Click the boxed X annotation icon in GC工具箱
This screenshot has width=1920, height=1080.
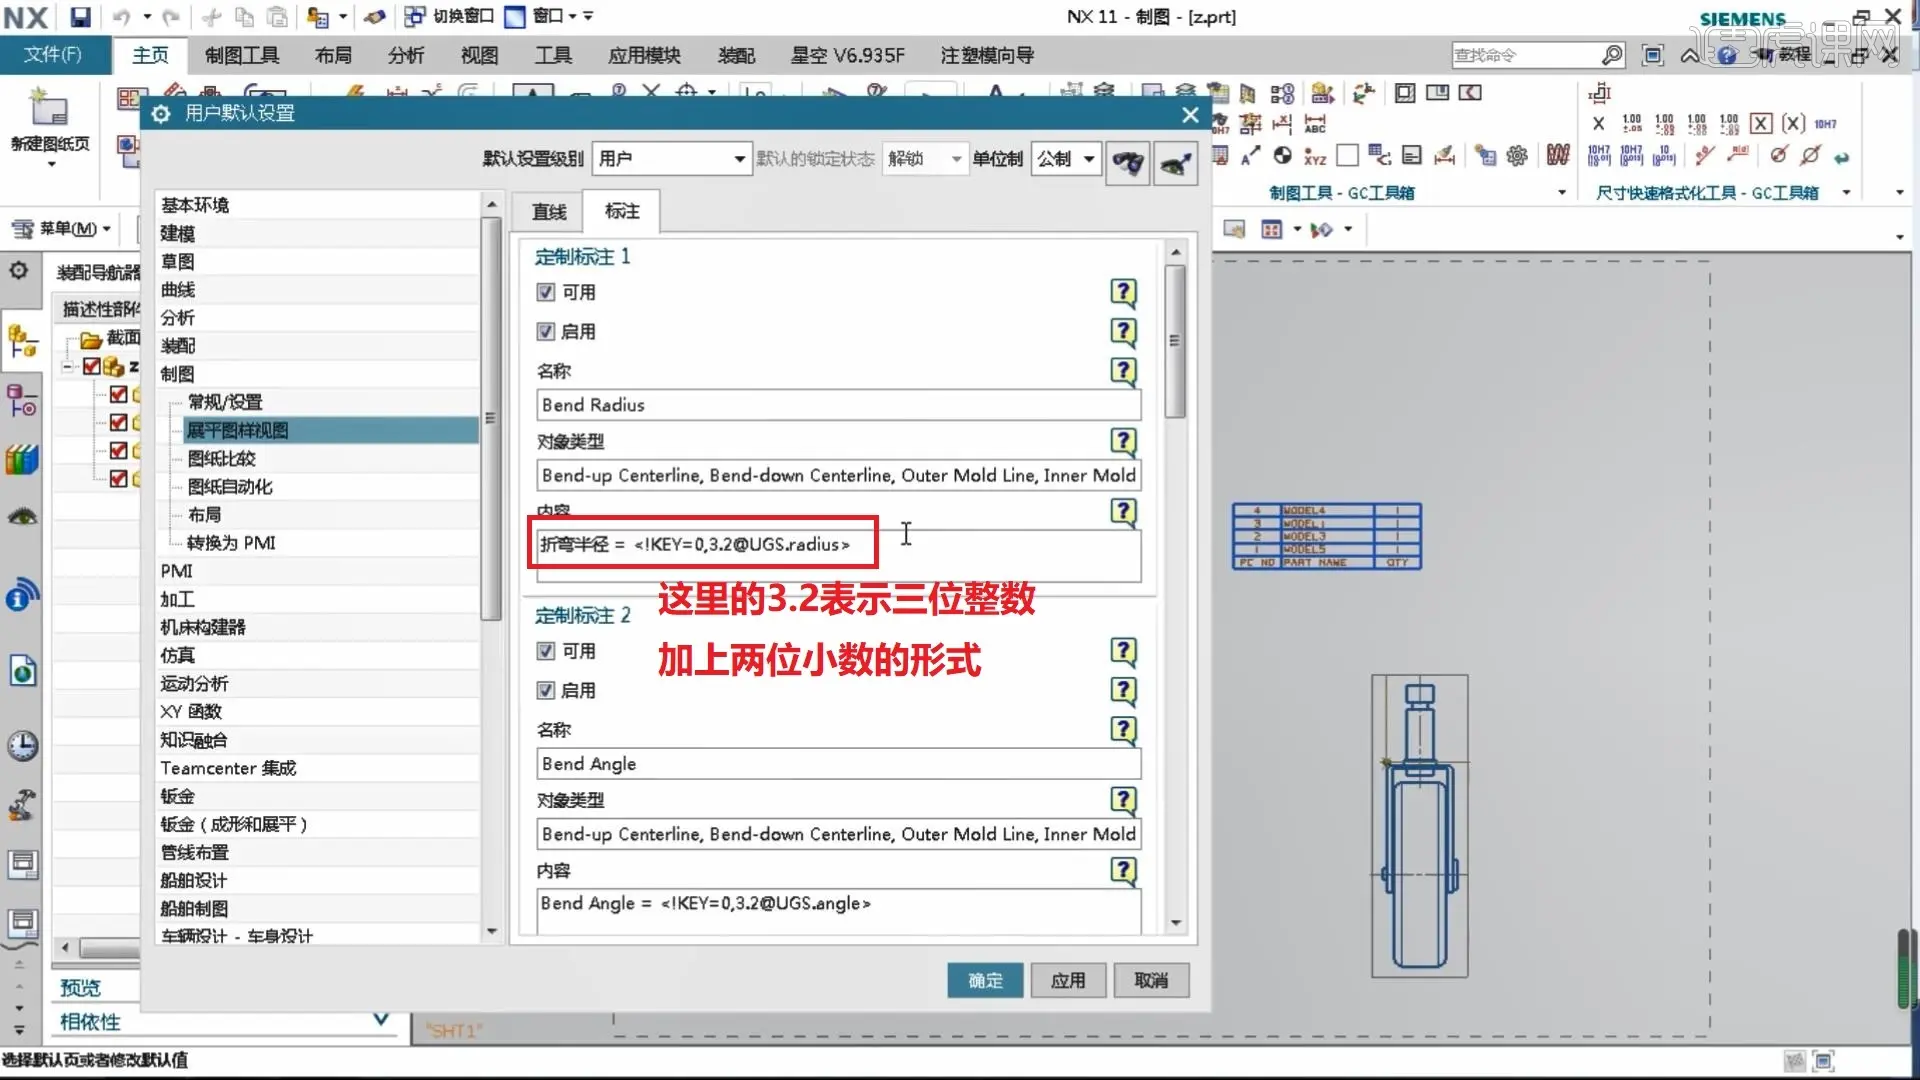1761,124
